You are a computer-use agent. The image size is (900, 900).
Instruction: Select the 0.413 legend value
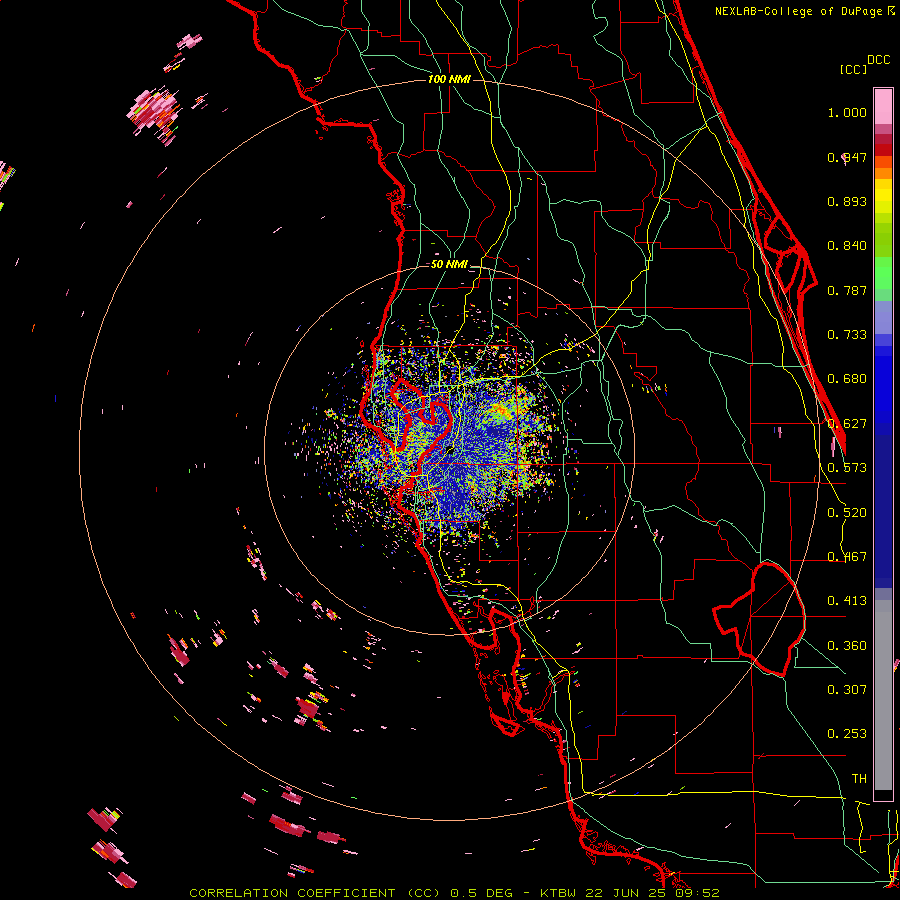click(x=847, y=601)
